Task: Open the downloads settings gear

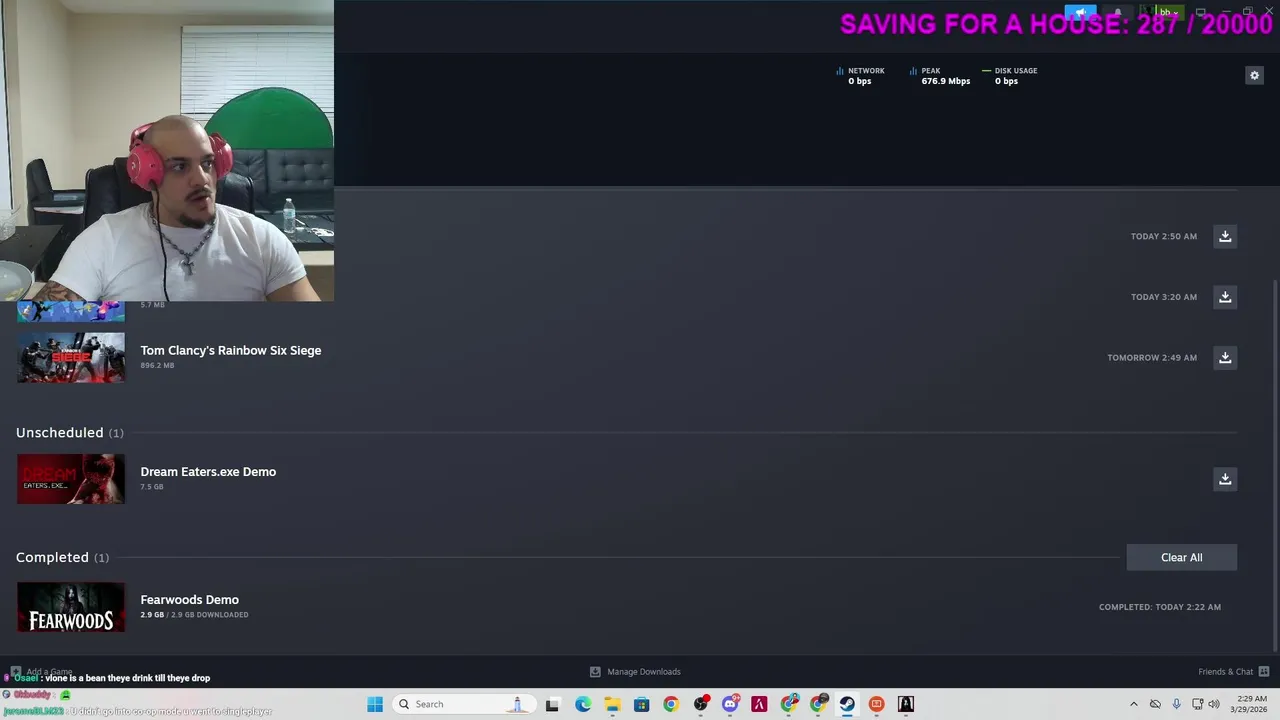Action: point(1254,75)
